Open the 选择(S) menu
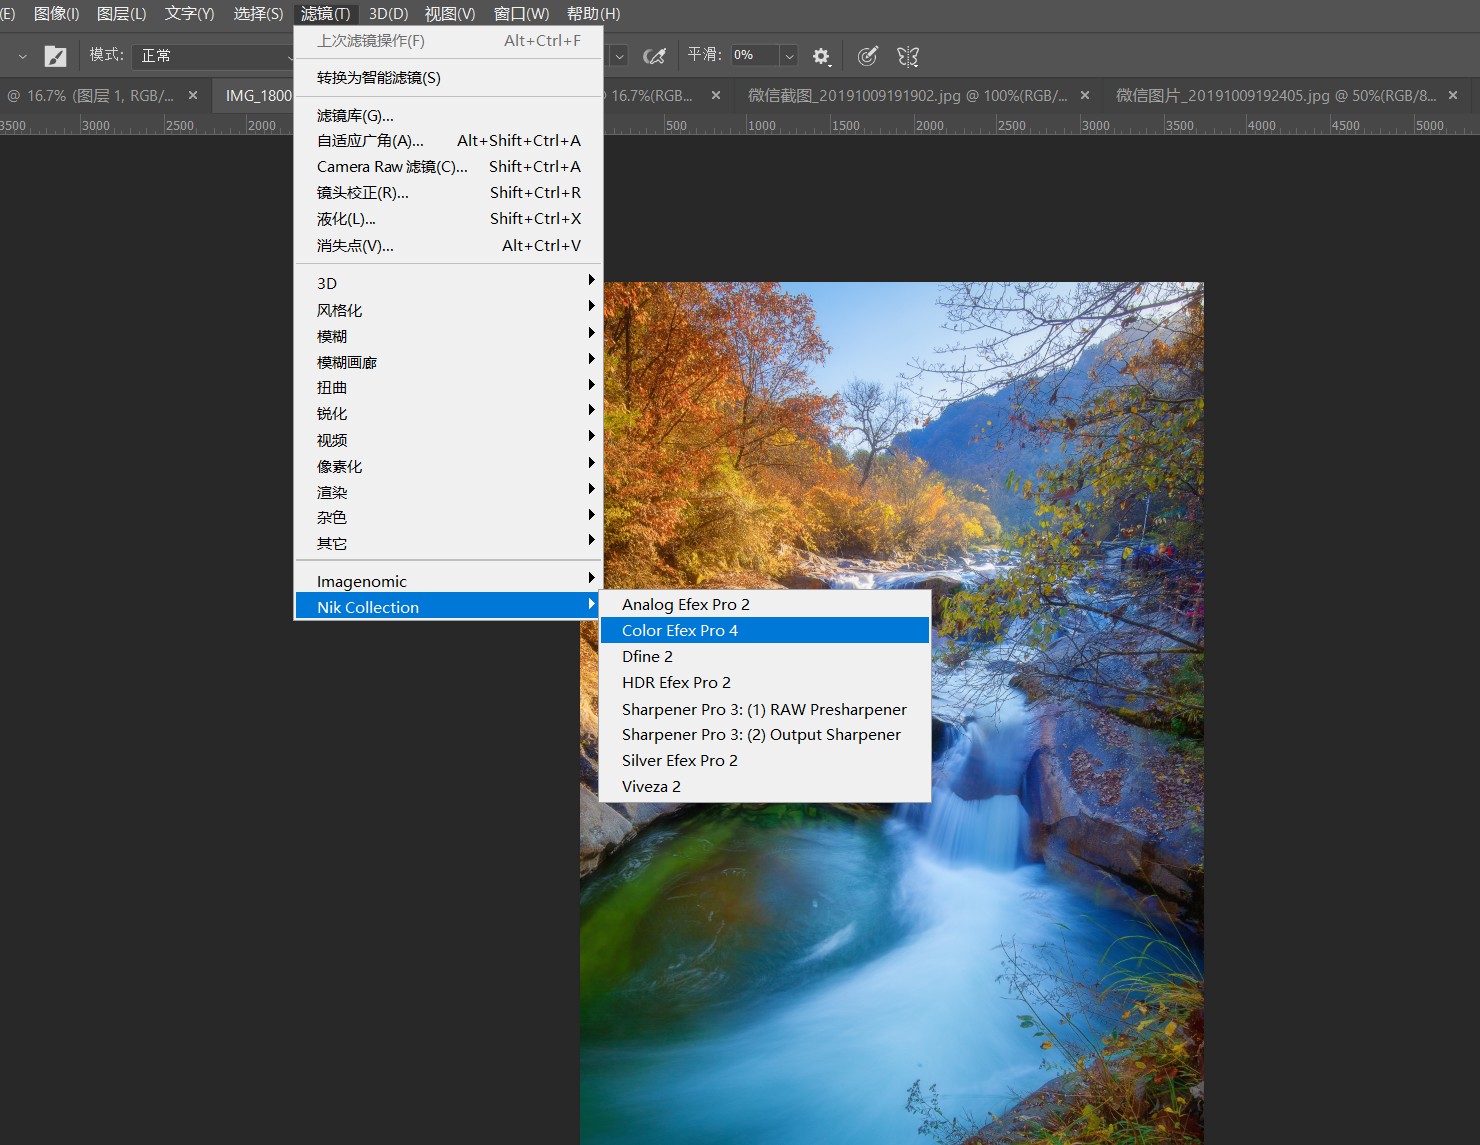 [x=258, y=14]
